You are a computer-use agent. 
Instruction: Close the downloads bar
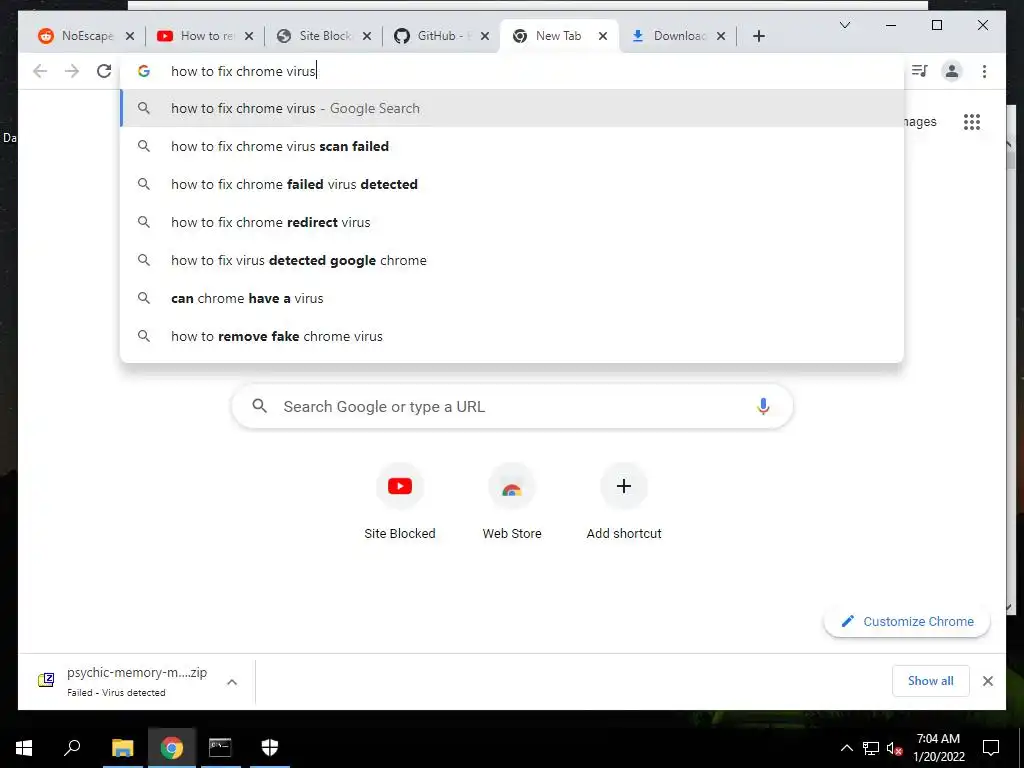click(988, 681)
